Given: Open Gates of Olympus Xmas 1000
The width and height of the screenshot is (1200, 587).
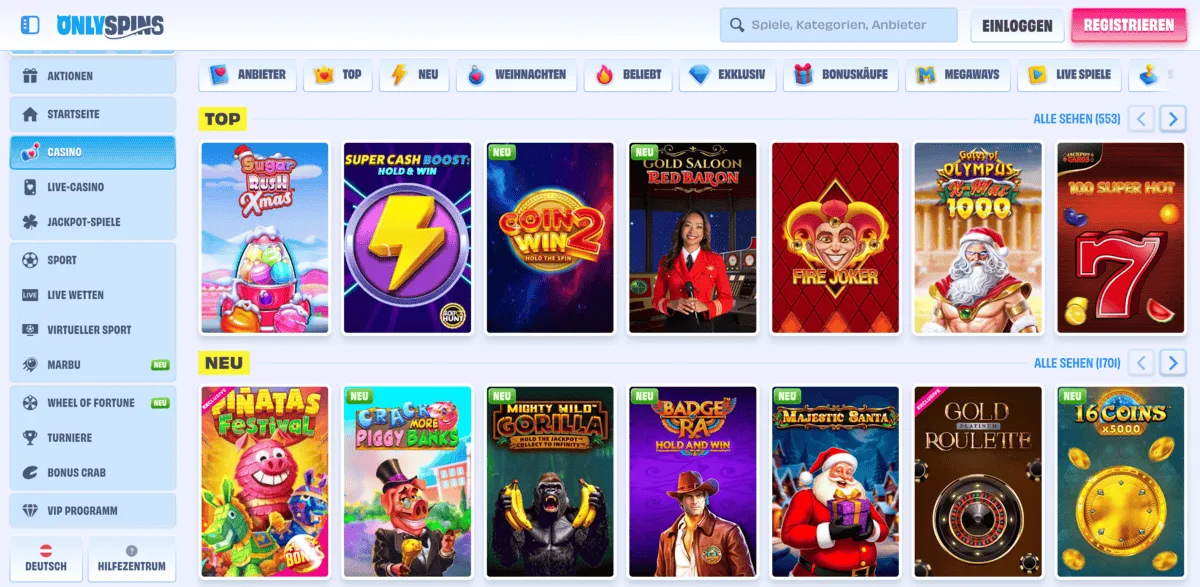Looking at the screenshot, I should pyautogui.click(x=978, y=238).
